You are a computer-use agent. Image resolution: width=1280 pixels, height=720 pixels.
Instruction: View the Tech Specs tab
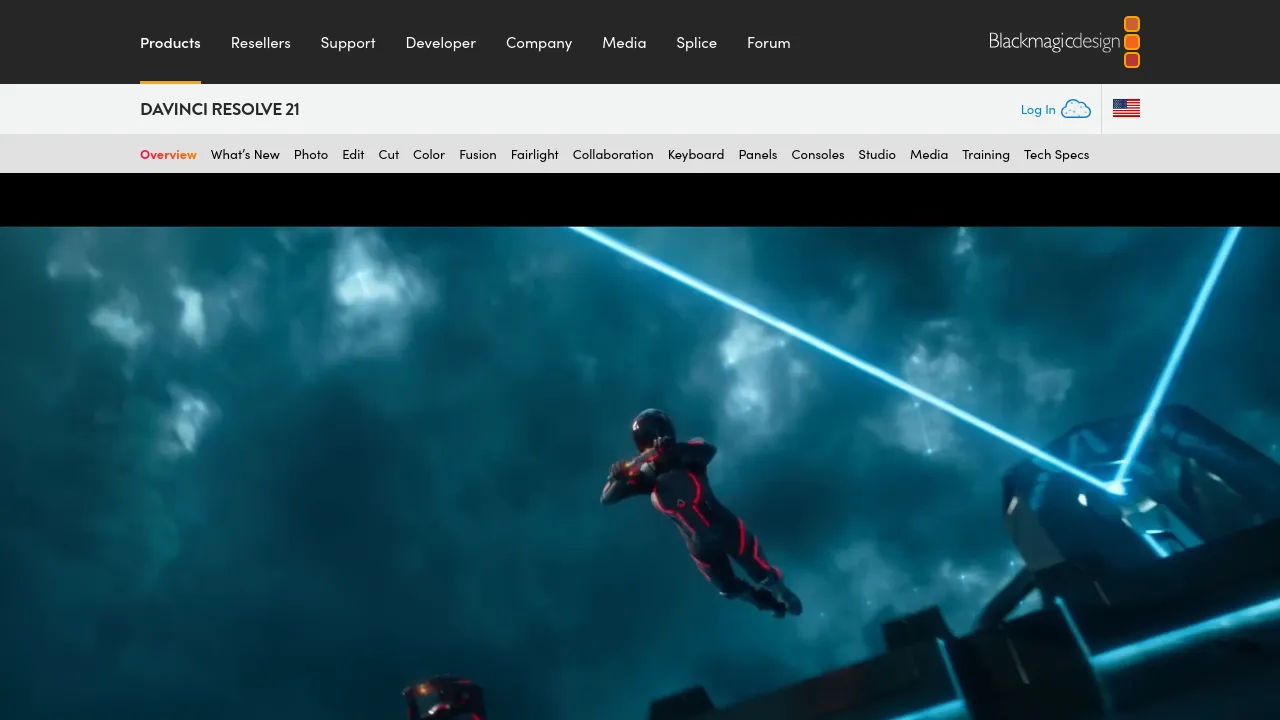(x=1056, y=155)
